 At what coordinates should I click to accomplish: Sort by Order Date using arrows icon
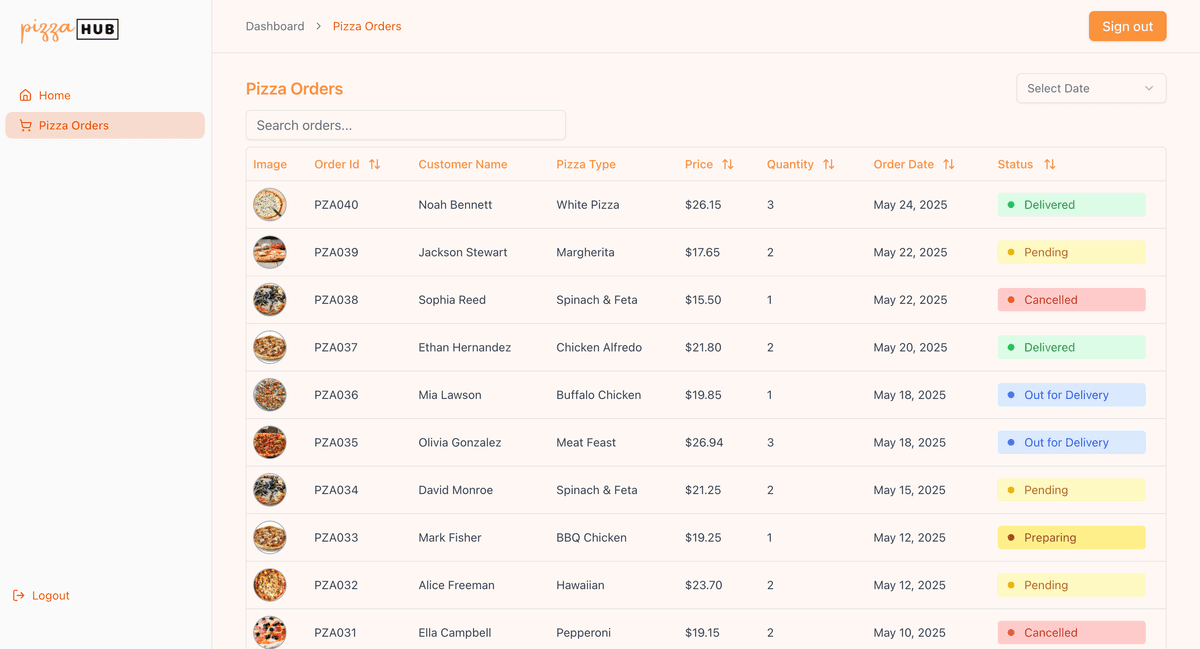click(949, 164)
